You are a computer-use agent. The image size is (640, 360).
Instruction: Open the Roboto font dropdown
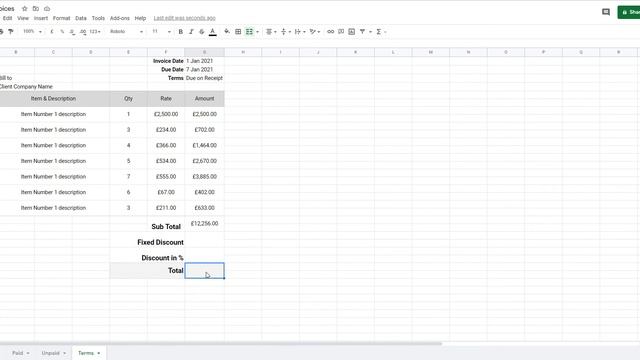(x=127, y=31)
